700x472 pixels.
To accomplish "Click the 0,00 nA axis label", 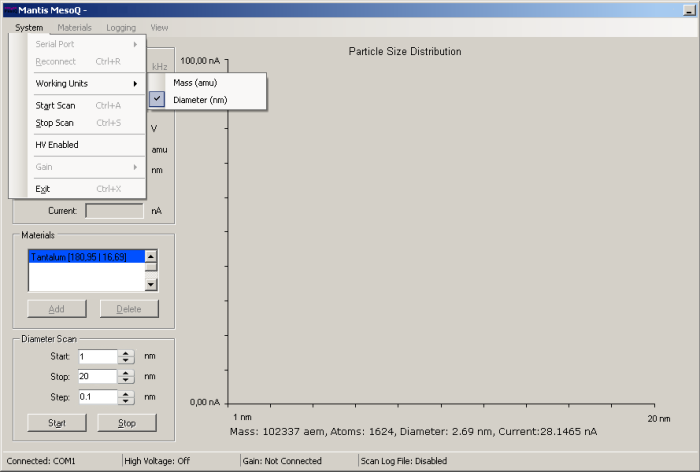I will 205,402.
